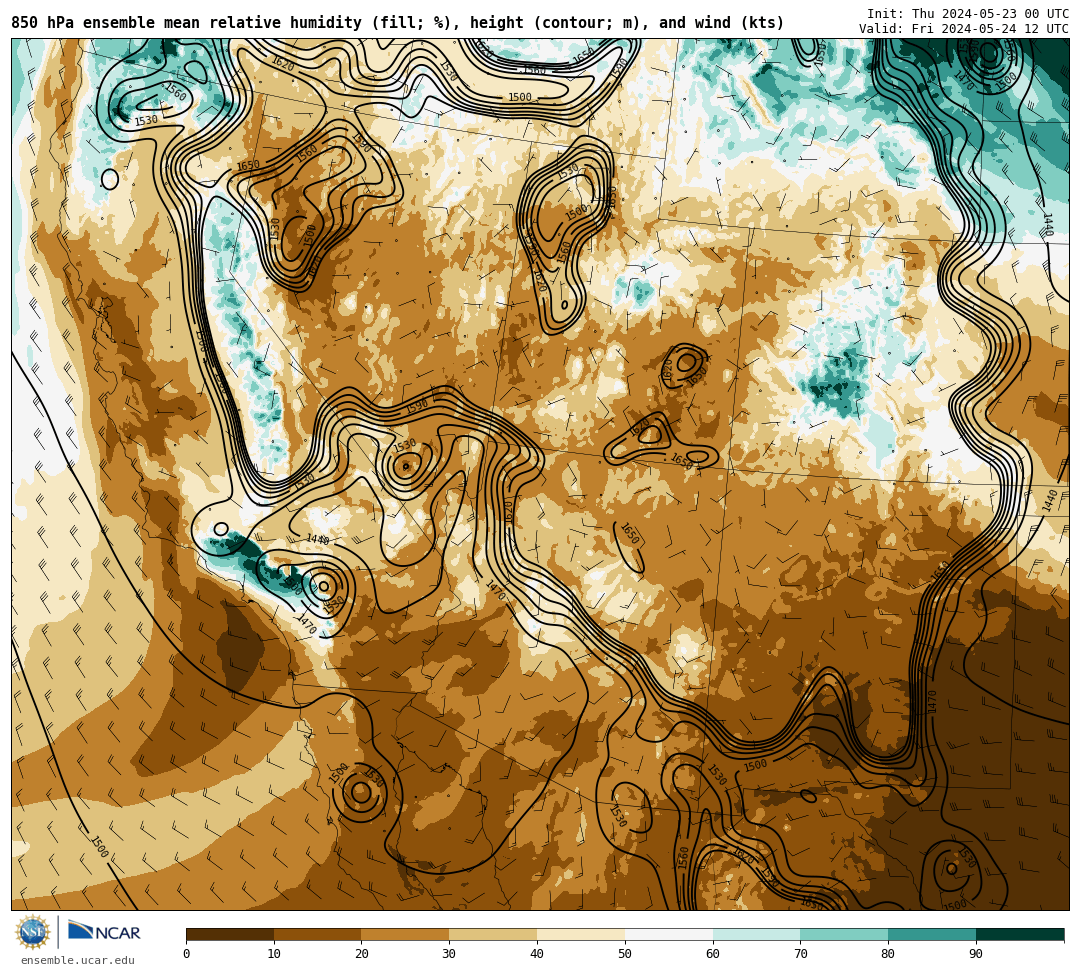Screen dimensions: 1080x973
Task: Select the 50-60% white color swatch
Action: coord(669,934)
